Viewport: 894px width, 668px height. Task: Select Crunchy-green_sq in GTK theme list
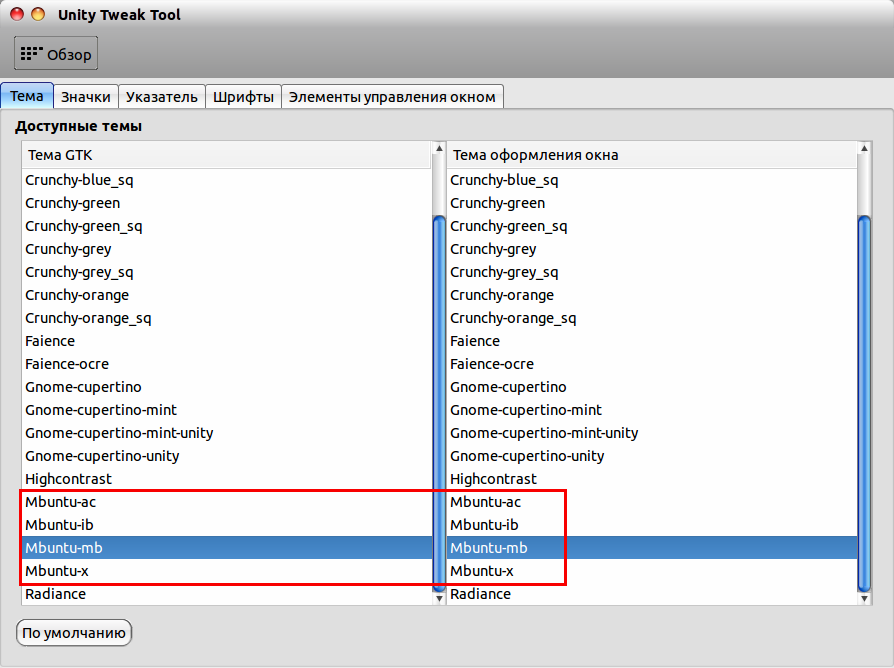(x=226, y=226)
